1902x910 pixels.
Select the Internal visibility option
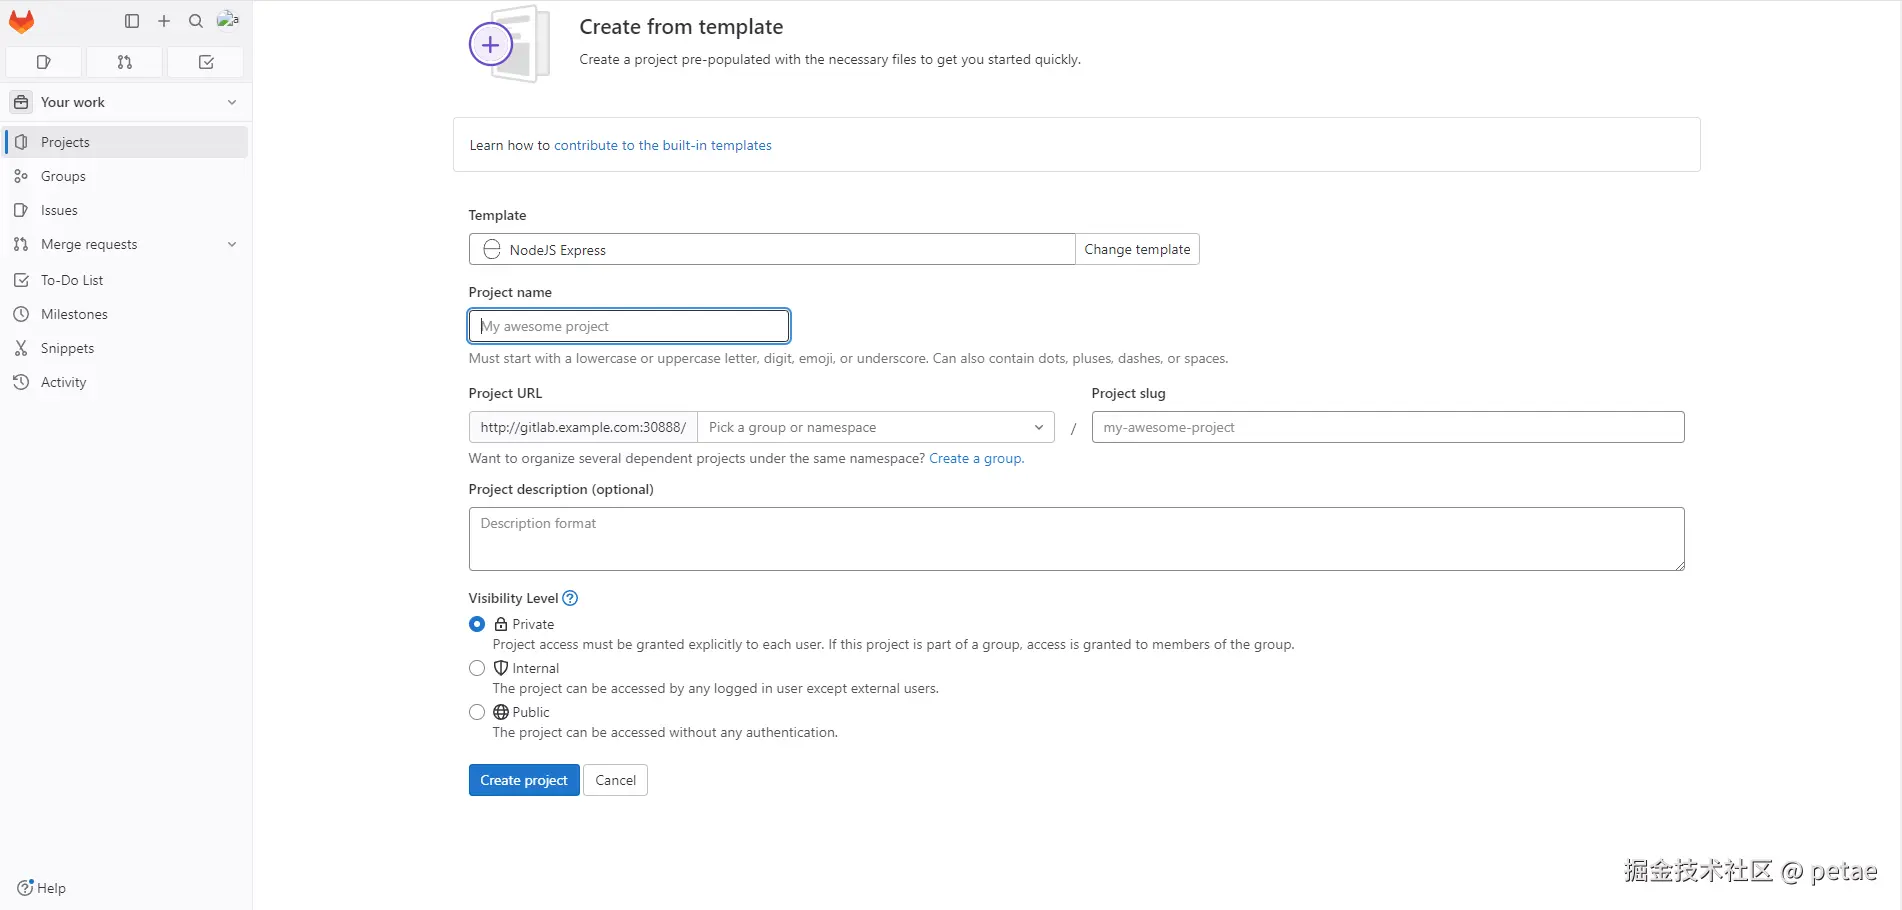[x=477, y=668]
